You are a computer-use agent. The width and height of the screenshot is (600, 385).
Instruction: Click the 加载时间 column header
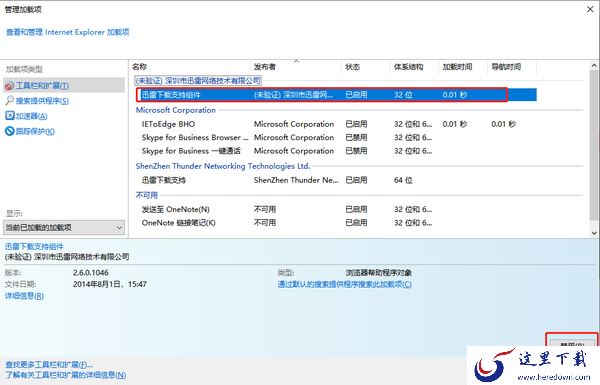point(457,67)
